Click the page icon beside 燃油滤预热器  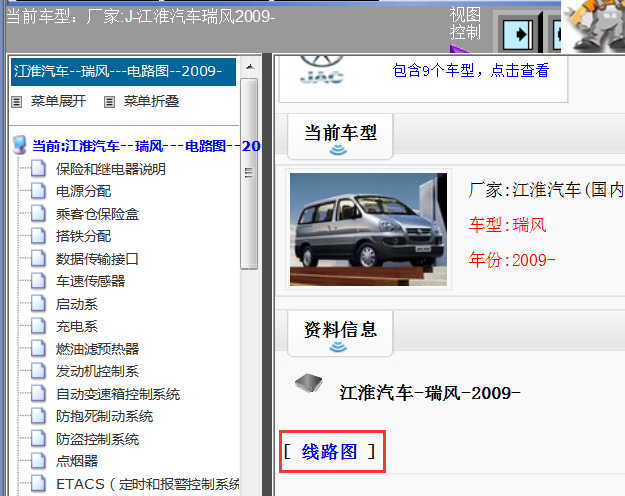pos(38,349)
